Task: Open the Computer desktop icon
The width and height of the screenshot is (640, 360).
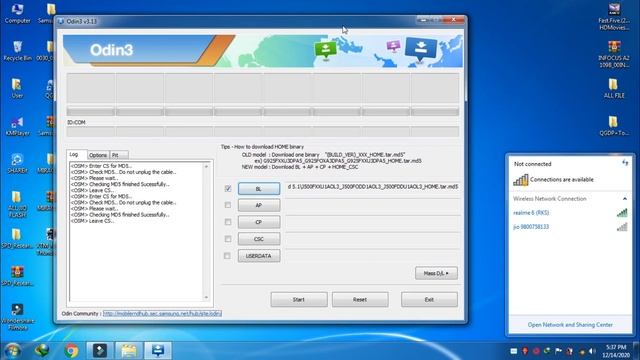Action: (x=18, y=13)
